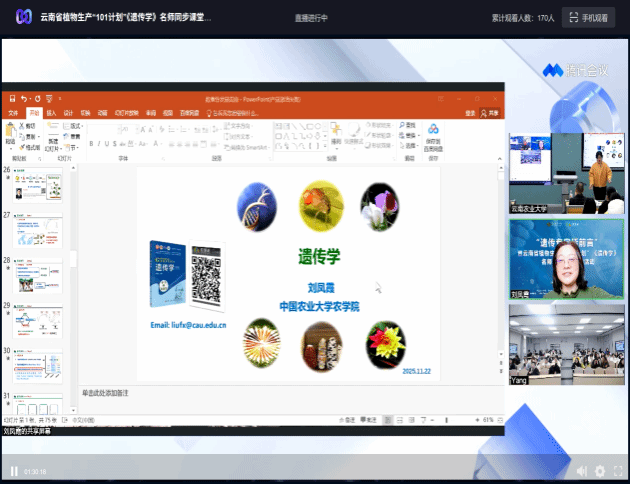The image size is (630, 484).
Task: Select slide 28 thumbnail in panel
Action: (x=38, y=274)
